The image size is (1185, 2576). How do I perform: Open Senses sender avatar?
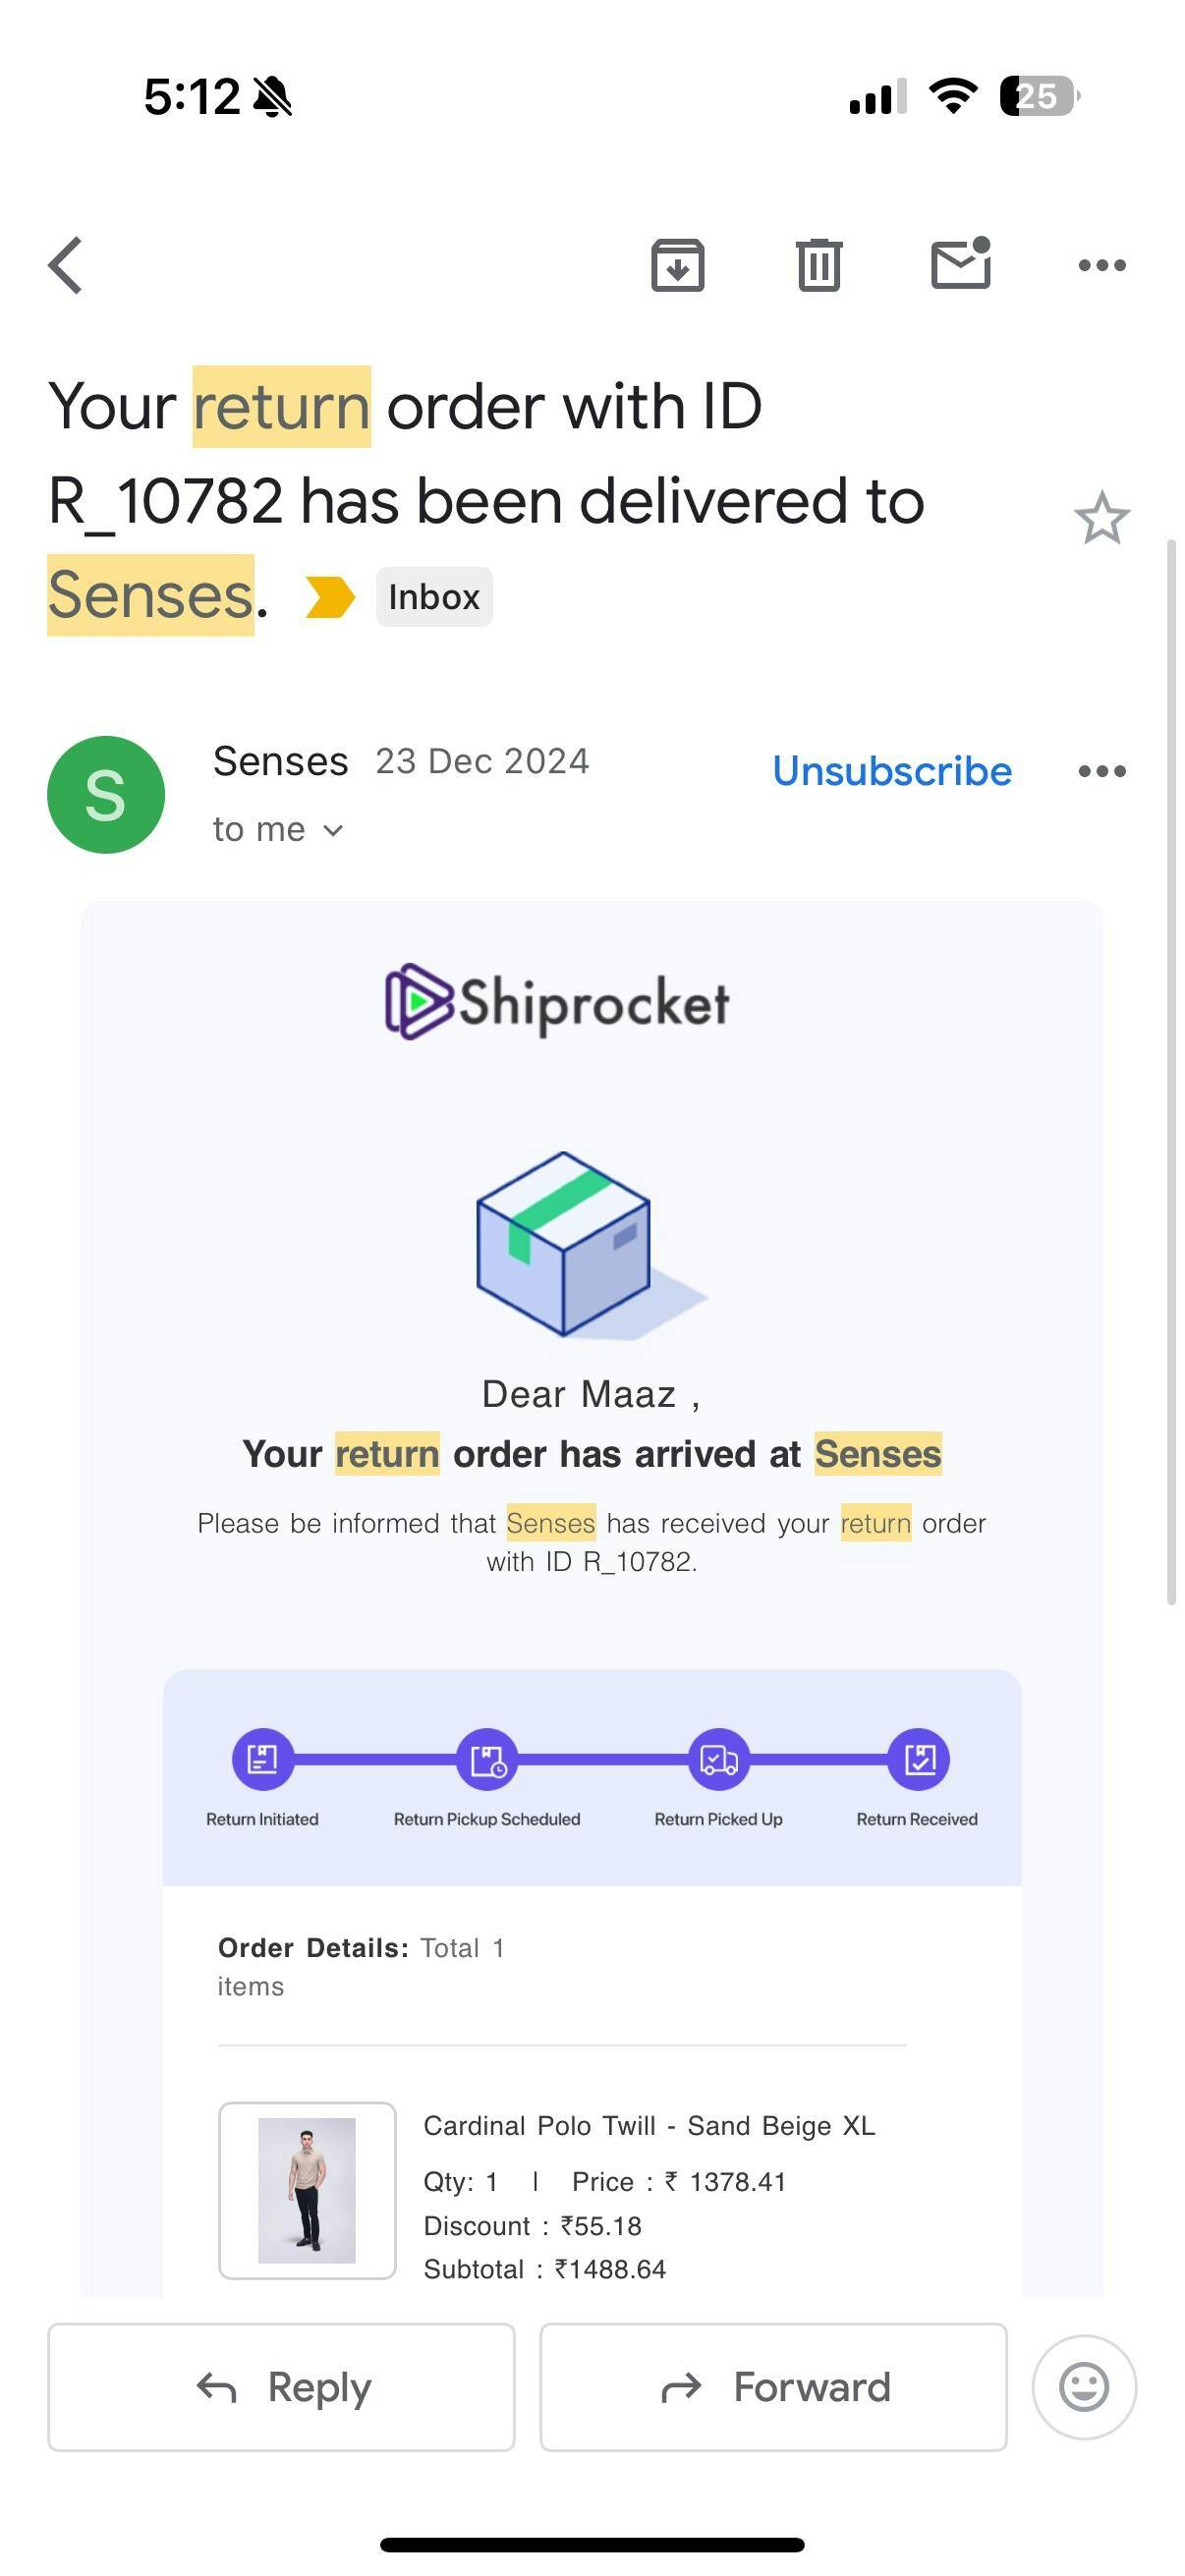click(x=106, y=794)
